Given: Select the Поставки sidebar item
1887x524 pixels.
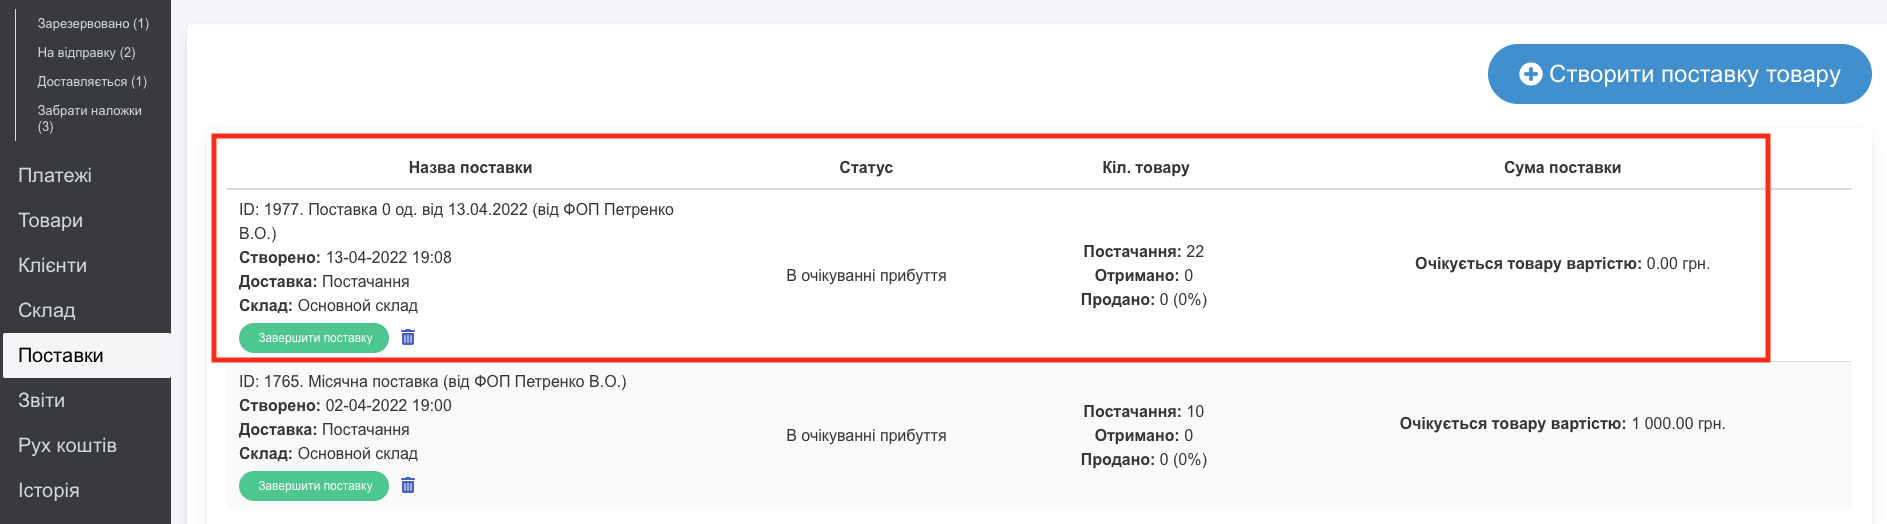Looking at the screenshot, I should 61,355.
